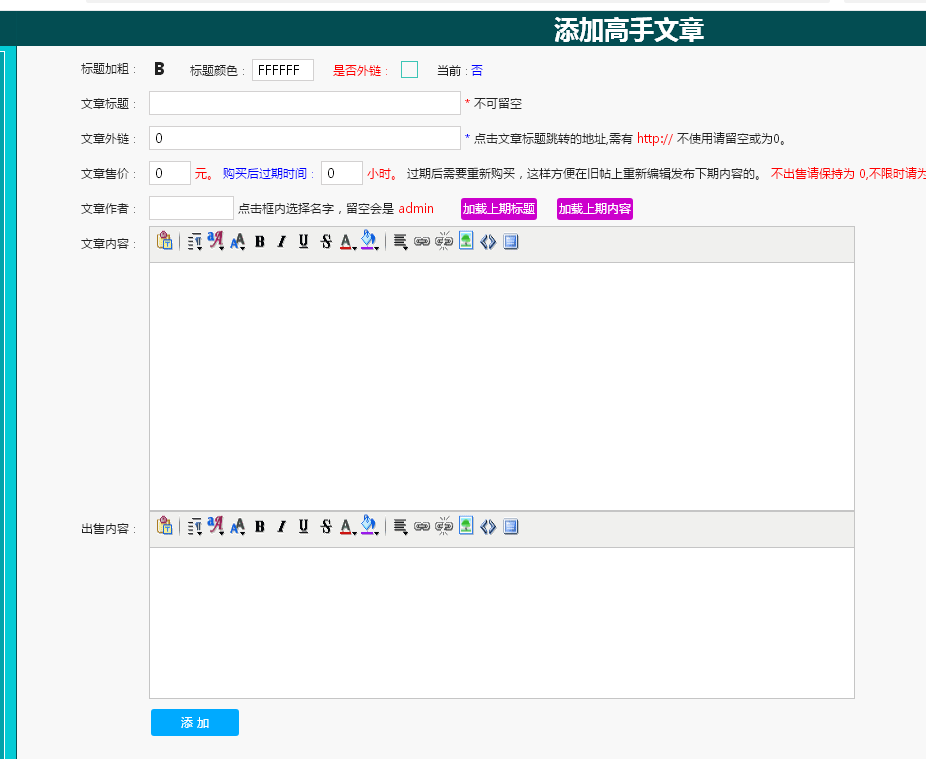Insert hyperlink via 文章内容 editor toolbar
Image resolution: width=926 pixels, height=759 pixels.
tap(422, 242)
